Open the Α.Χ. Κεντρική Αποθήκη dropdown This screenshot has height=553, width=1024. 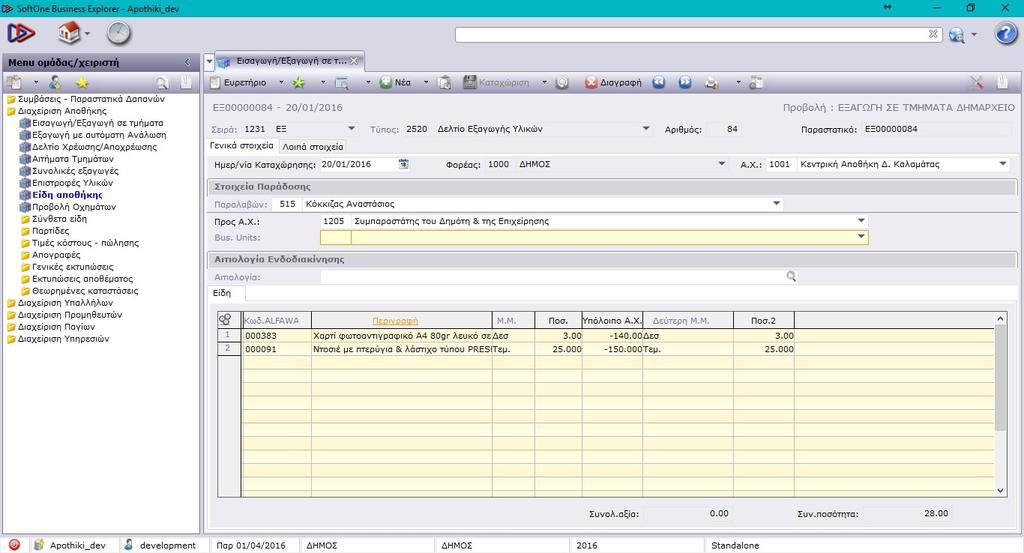click(1003, 164)
